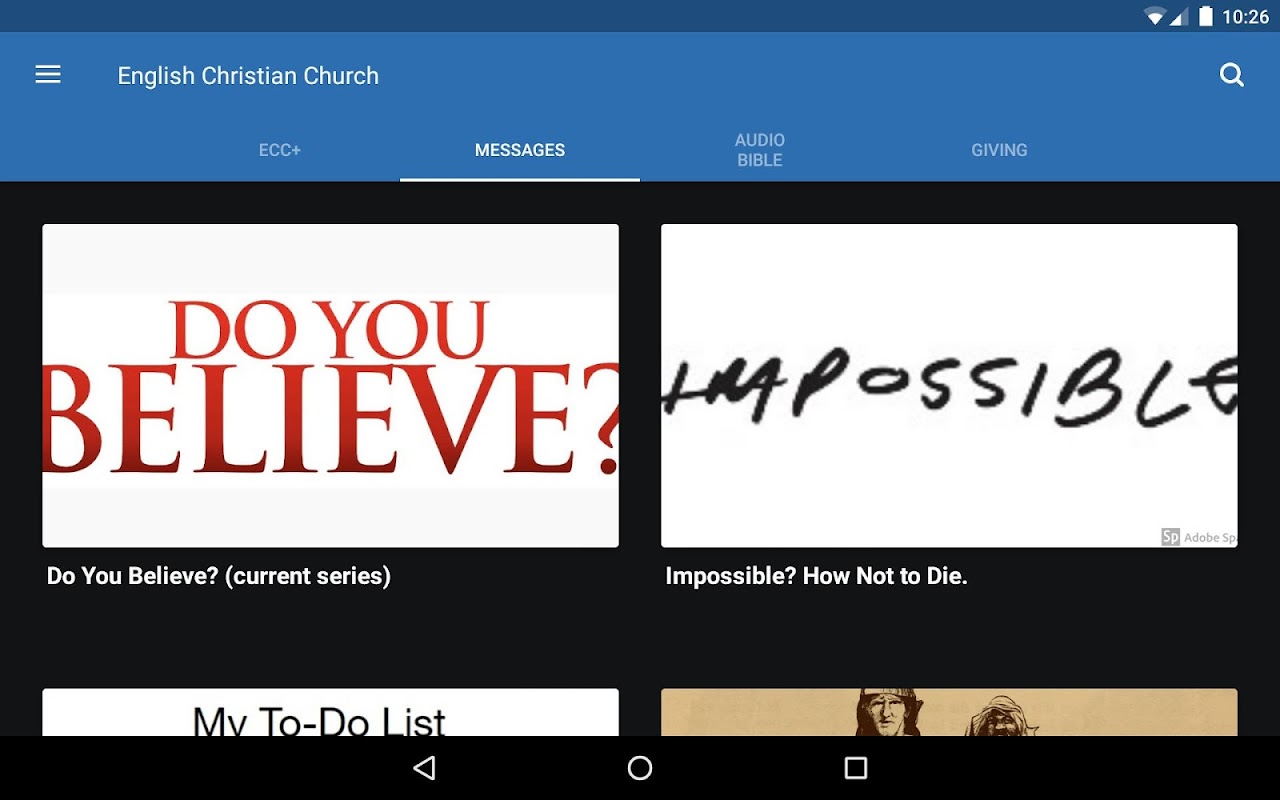Select the My To-Do List thumbnail
Viewport: 1280px width, 800px height.
[330, 712]
